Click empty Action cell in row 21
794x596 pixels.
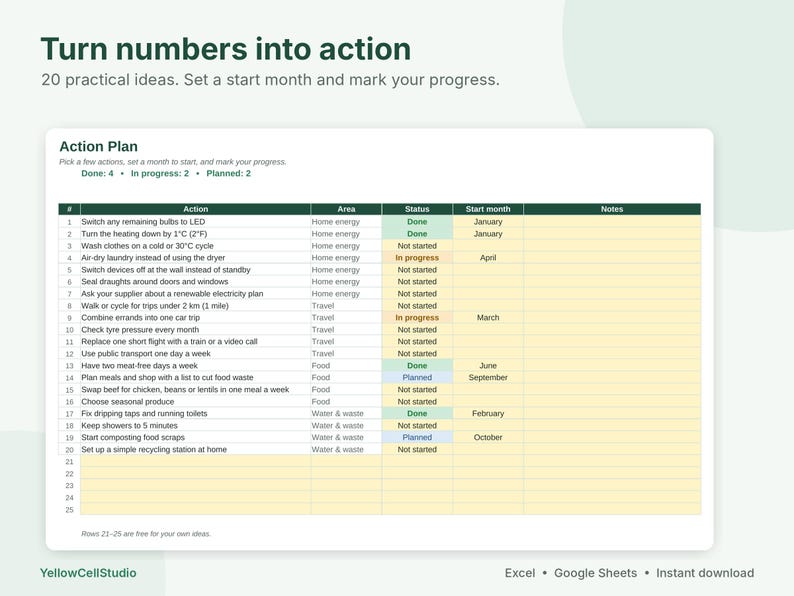pos(195,462)
